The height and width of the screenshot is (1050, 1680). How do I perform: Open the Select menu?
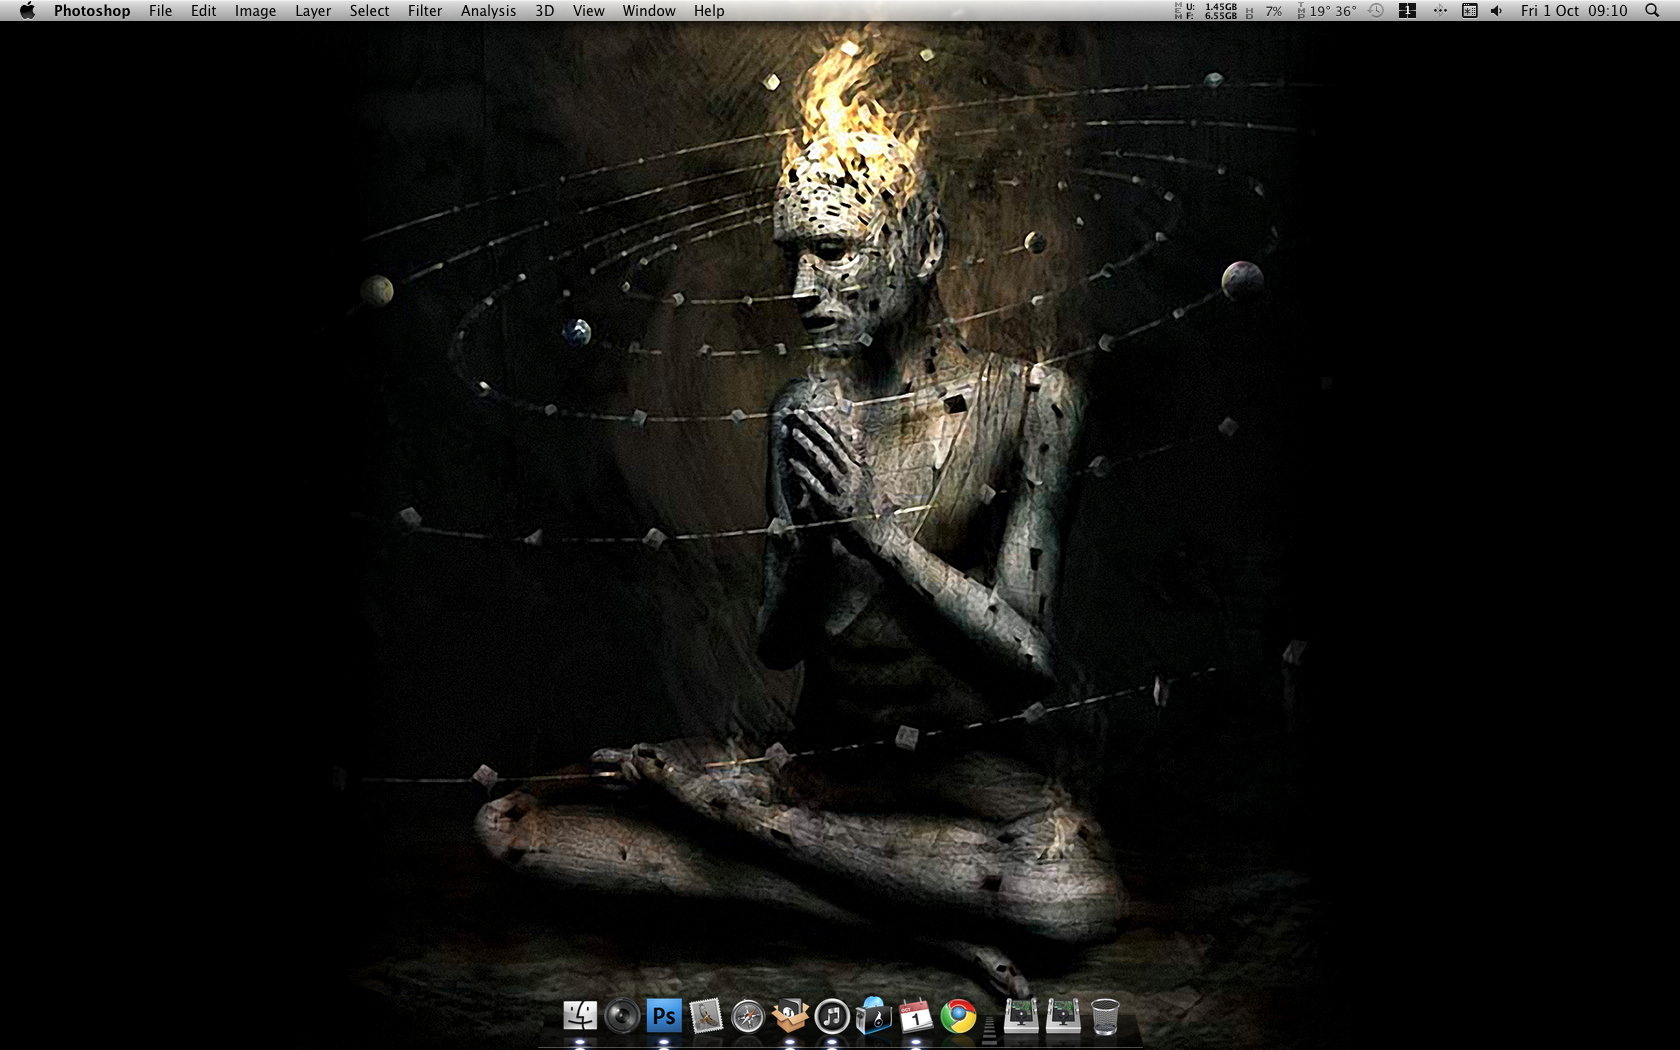tap(369, 11)
